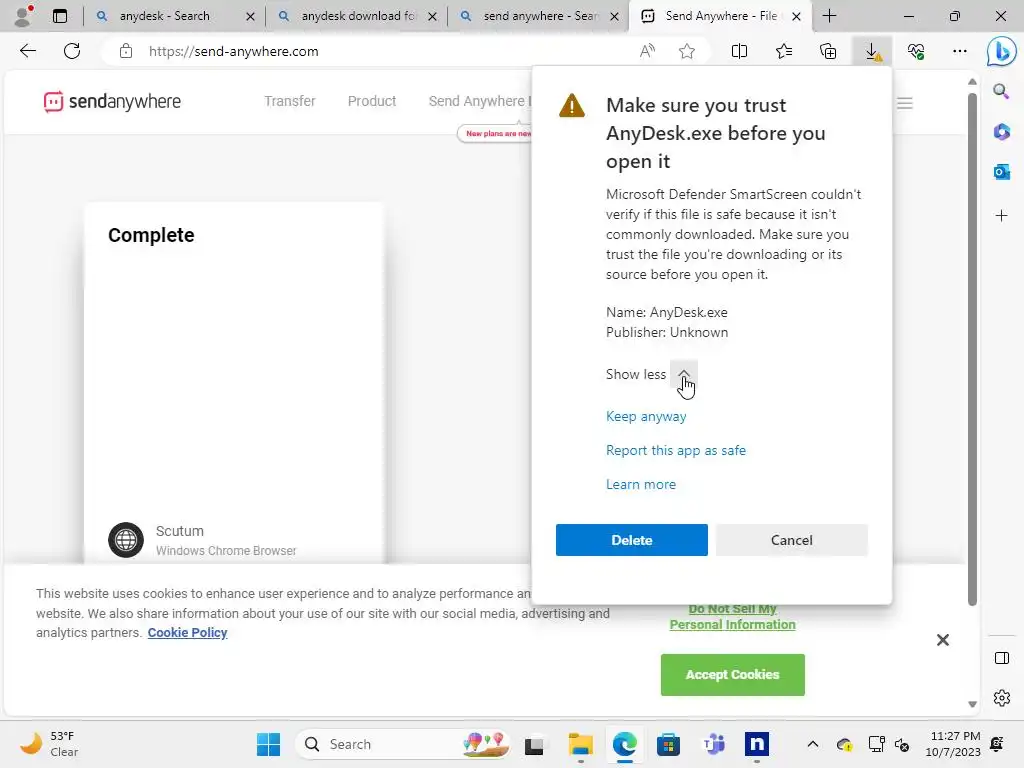This screenshot has width=1024, height=768.
Task: Open Browser essentials heart icon
Action: click(916, 51)
